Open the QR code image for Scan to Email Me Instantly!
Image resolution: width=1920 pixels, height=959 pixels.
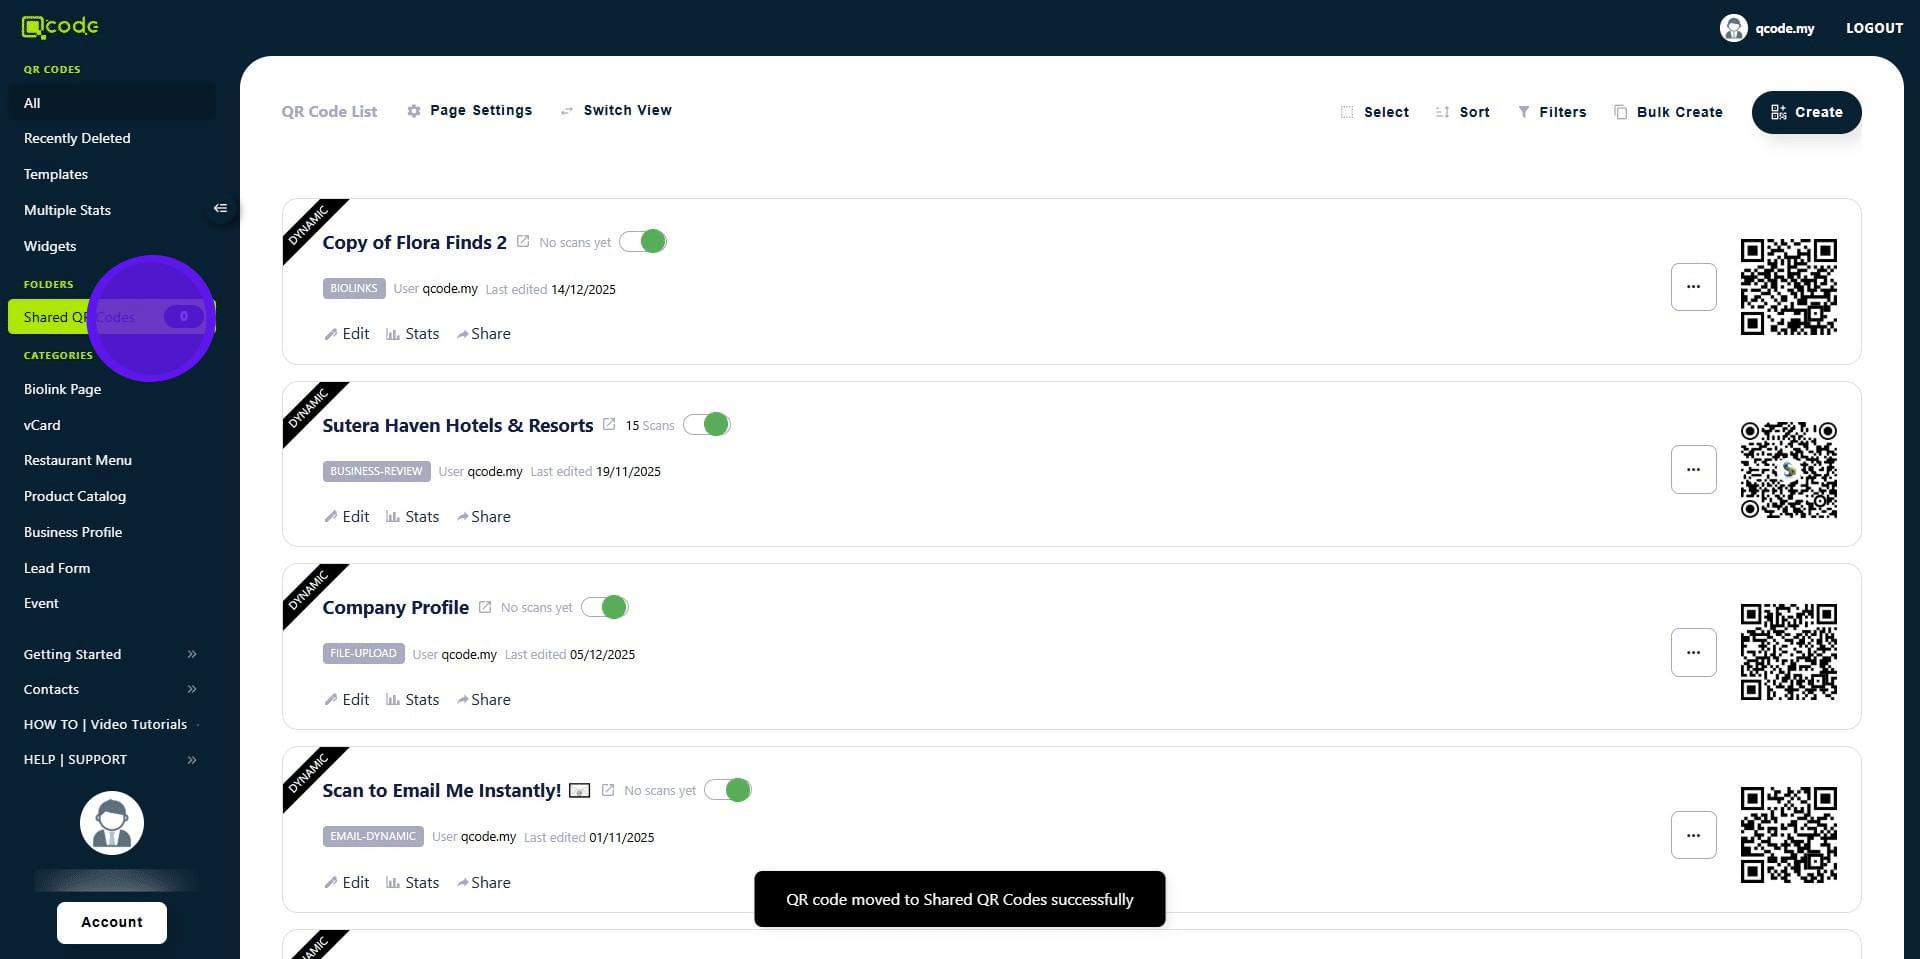(1788, 835)
